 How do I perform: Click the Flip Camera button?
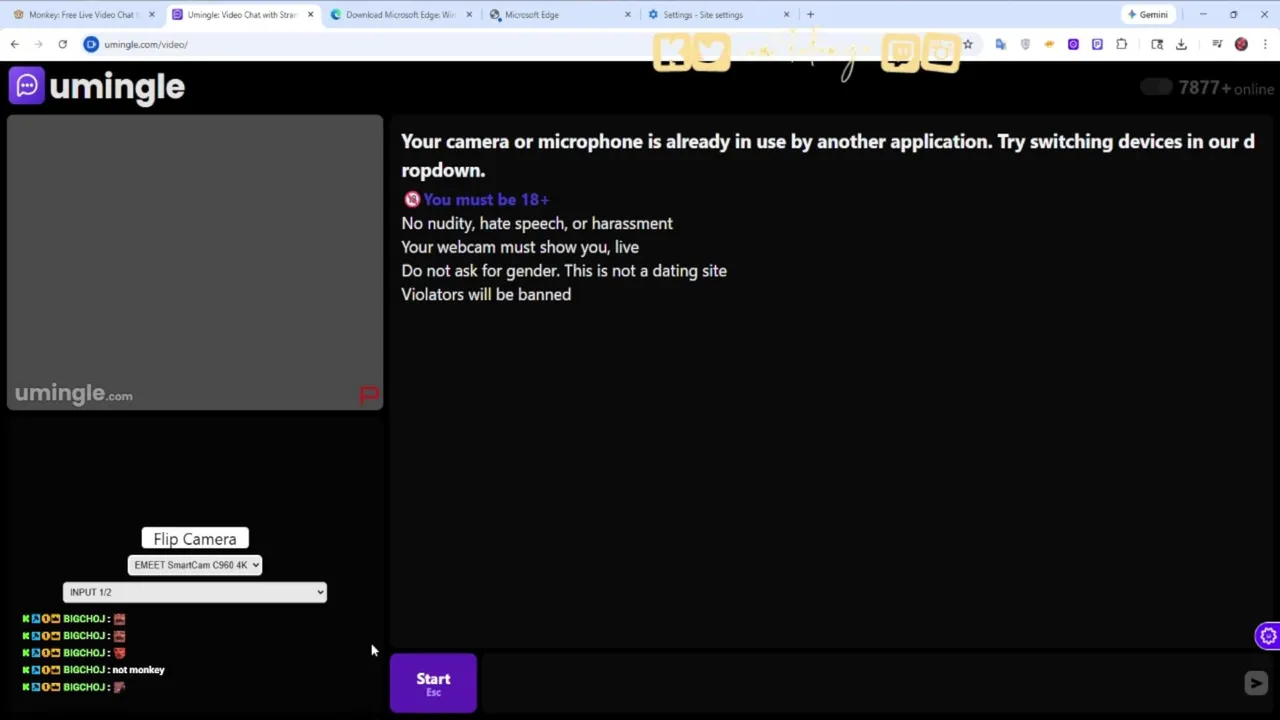pyautogui.click(x=195, y=539)
